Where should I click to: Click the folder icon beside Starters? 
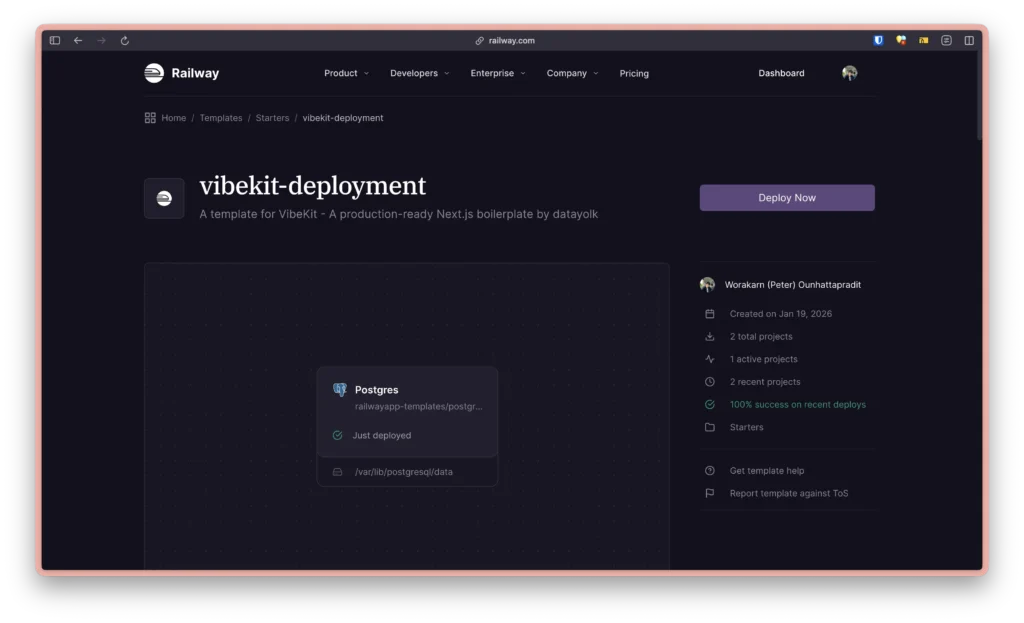coord(710,427)
